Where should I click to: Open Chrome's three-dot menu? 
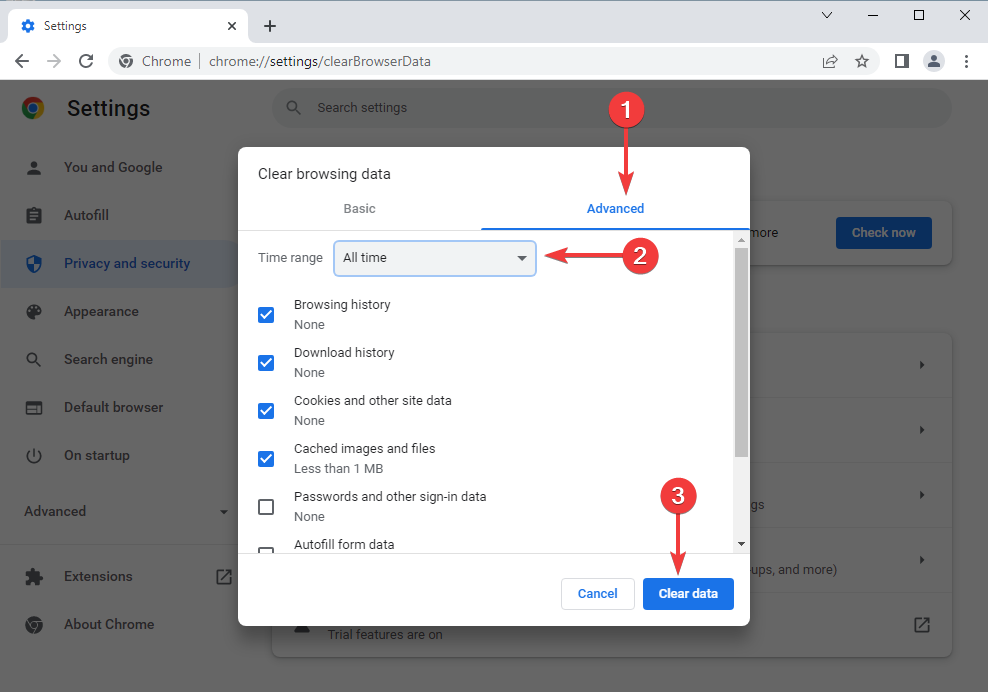(966, 61)
